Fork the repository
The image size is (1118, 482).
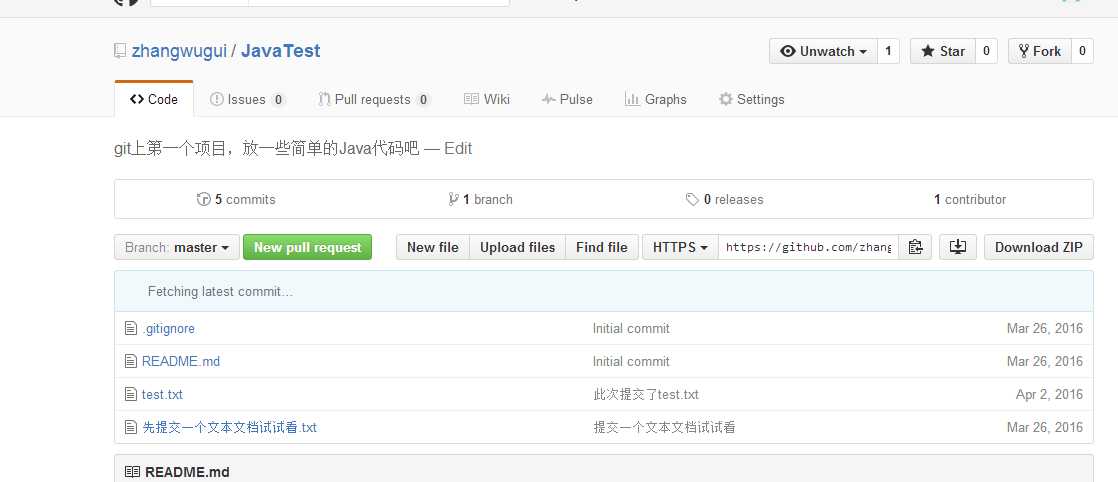(1040, 51)
